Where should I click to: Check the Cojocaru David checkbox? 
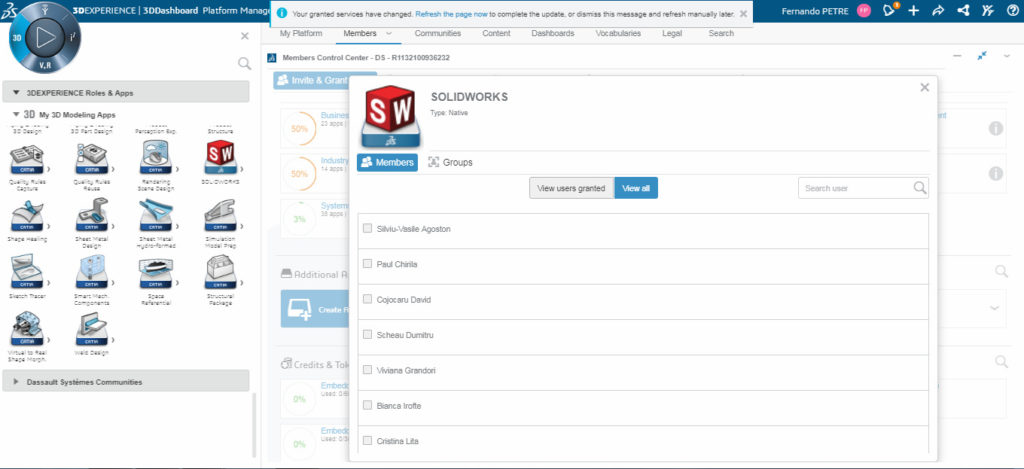click(368, 299)
